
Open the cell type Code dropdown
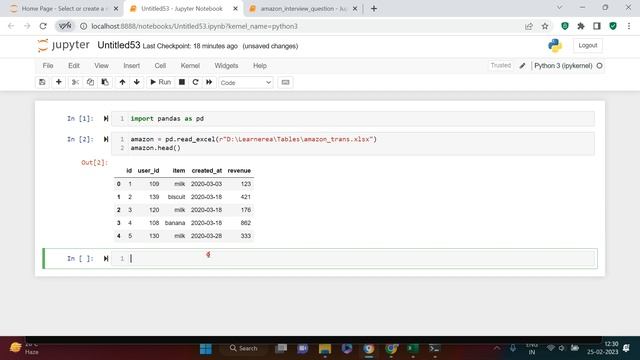point(245,82)
